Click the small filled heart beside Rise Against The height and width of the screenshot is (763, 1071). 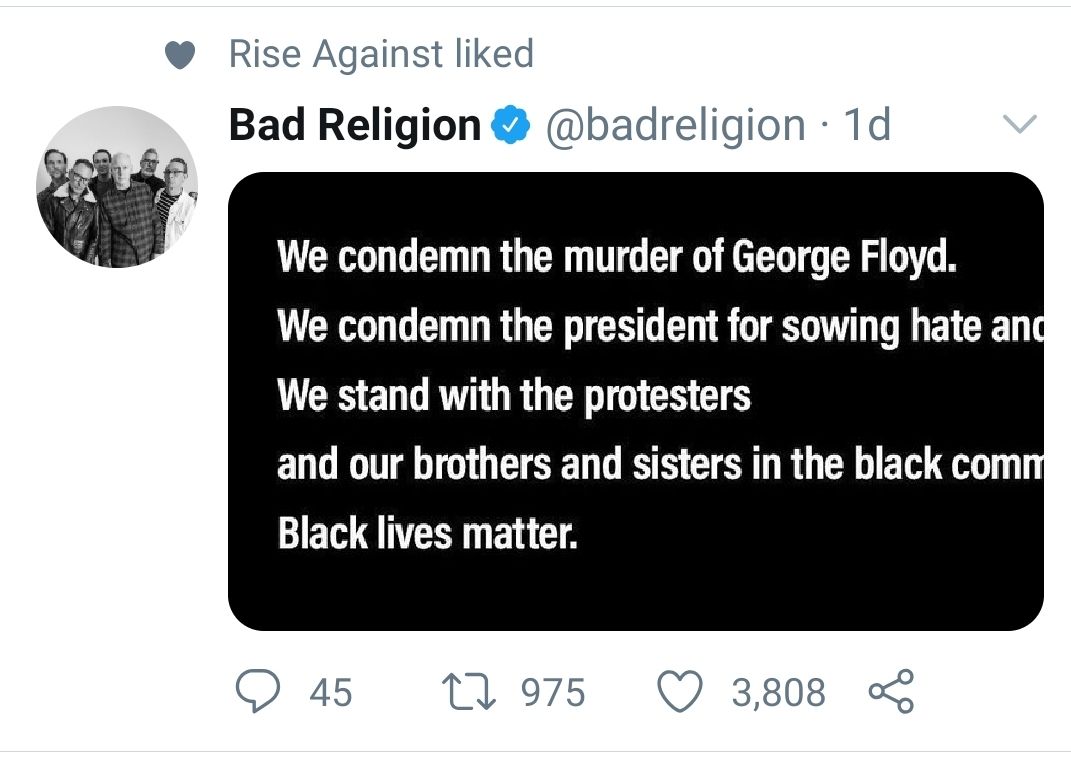point(179,56)
